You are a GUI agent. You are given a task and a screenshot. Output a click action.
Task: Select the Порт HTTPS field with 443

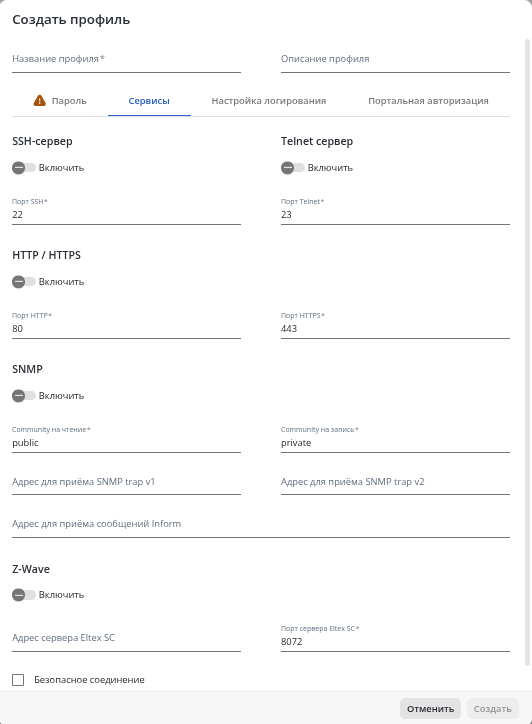click(395, 328)
